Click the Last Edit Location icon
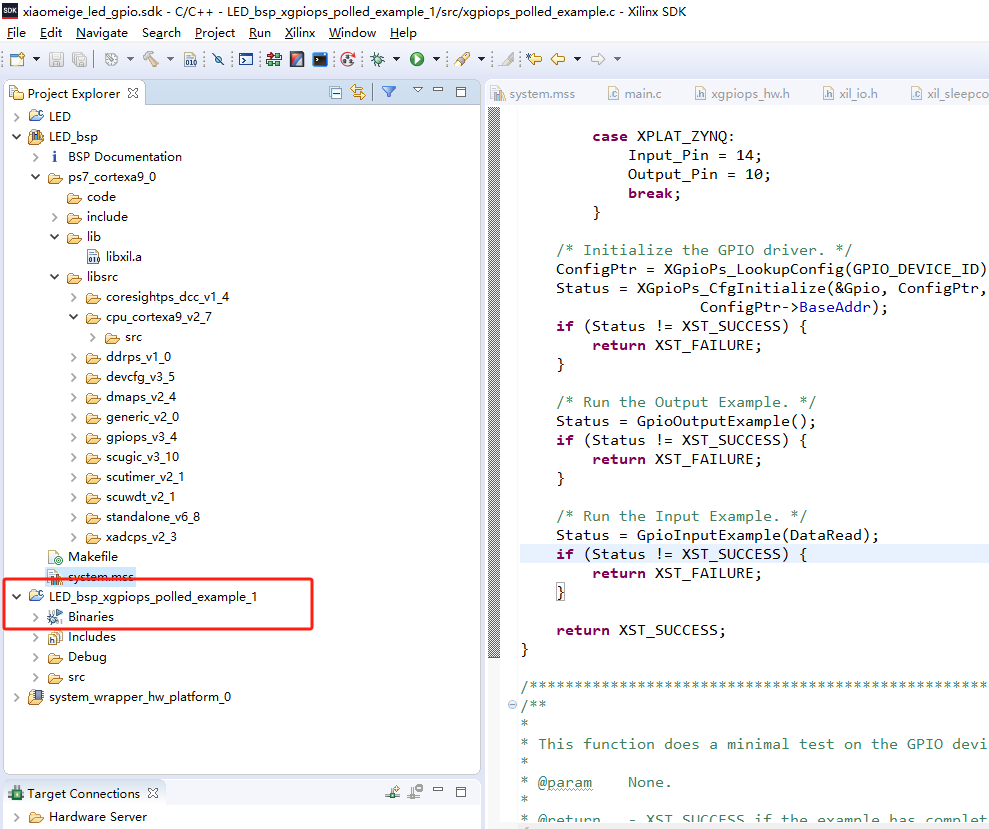The image size is (989, 829). tap(534, 59)
